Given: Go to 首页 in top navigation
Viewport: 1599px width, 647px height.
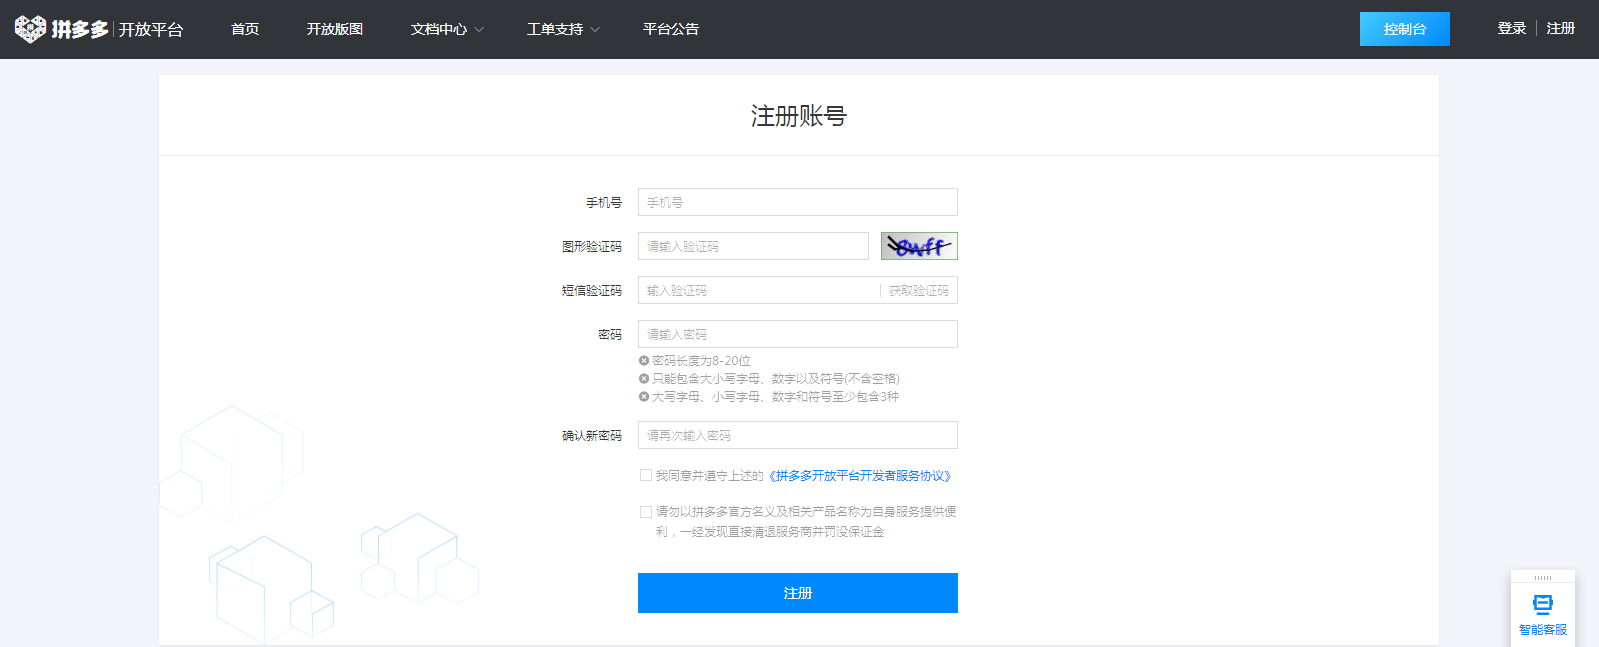Looking at the screenshot, I should [245, 29].
